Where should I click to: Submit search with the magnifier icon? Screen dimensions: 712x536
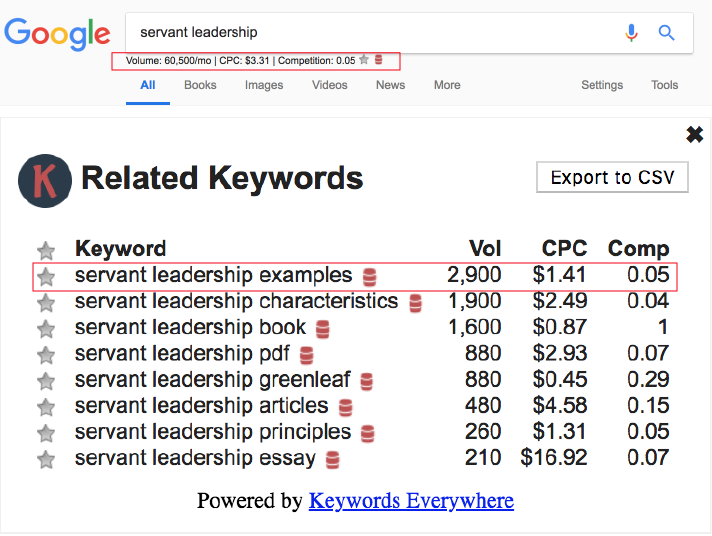tap(666, 33)
